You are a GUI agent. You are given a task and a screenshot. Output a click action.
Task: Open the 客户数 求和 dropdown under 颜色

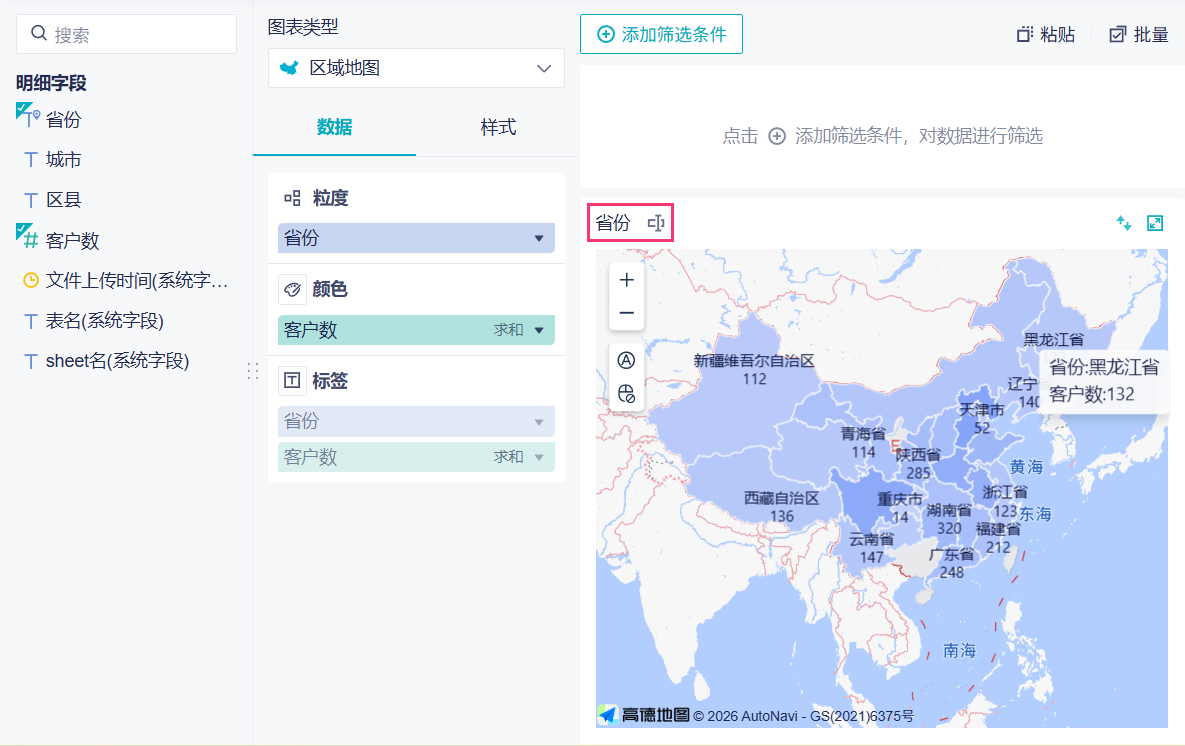pos(416,330)
